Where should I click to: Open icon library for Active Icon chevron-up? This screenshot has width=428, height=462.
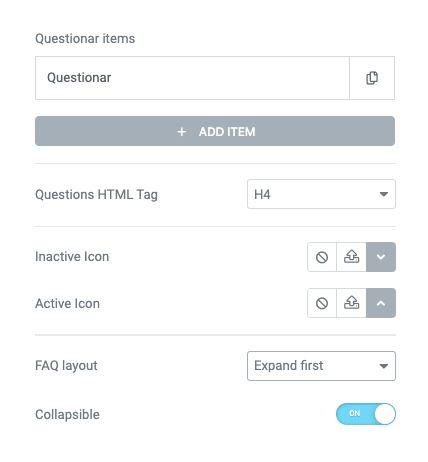point(381,303)
